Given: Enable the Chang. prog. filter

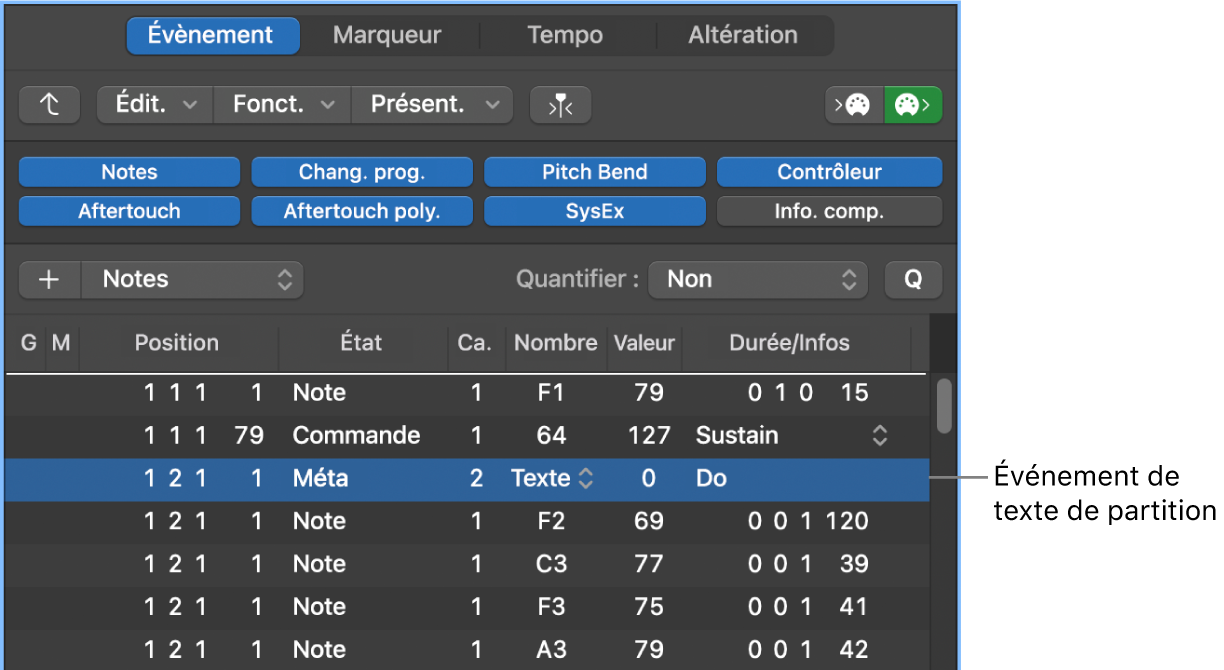Looking at the screenshot, I should click(361, 171).
